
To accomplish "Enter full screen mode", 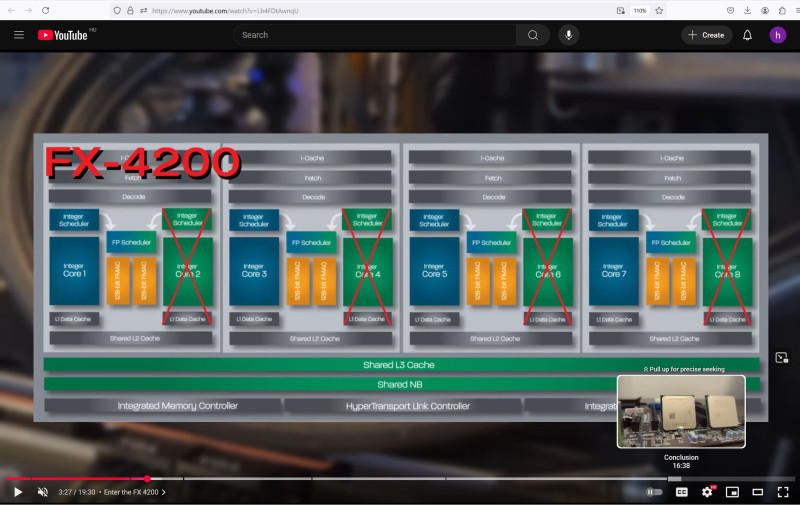I will coord(783,492).
